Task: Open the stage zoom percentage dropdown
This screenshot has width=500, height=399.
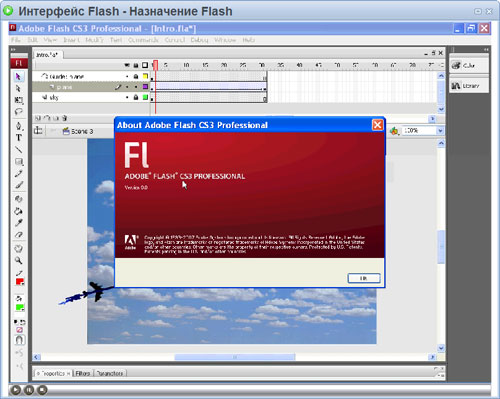Action: 440,131
